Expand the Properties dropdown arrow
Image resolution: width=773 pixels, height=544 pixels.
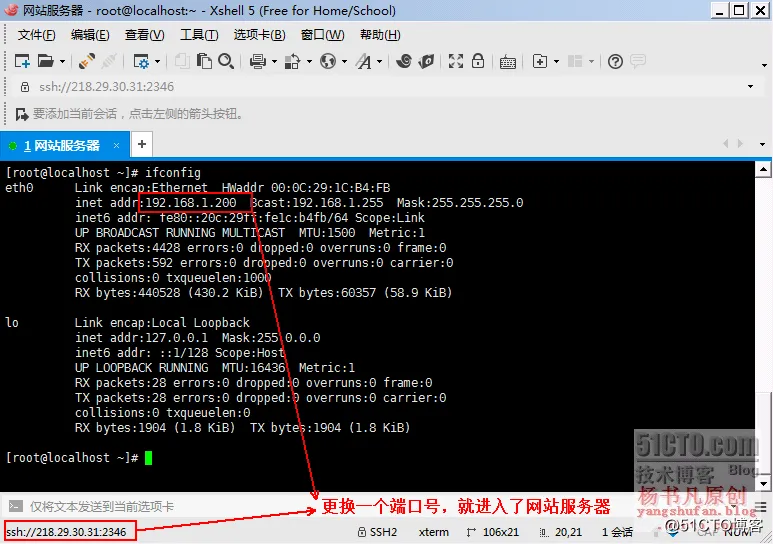157,62
